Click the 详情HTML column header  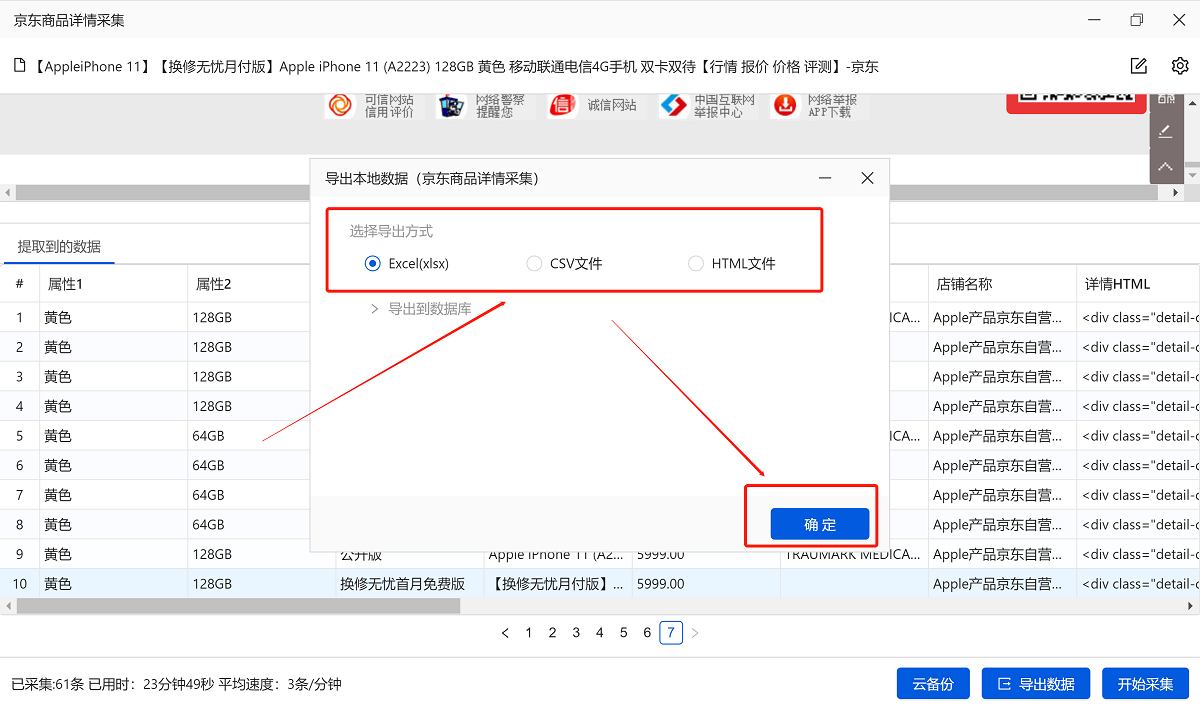coord(1138,284)
